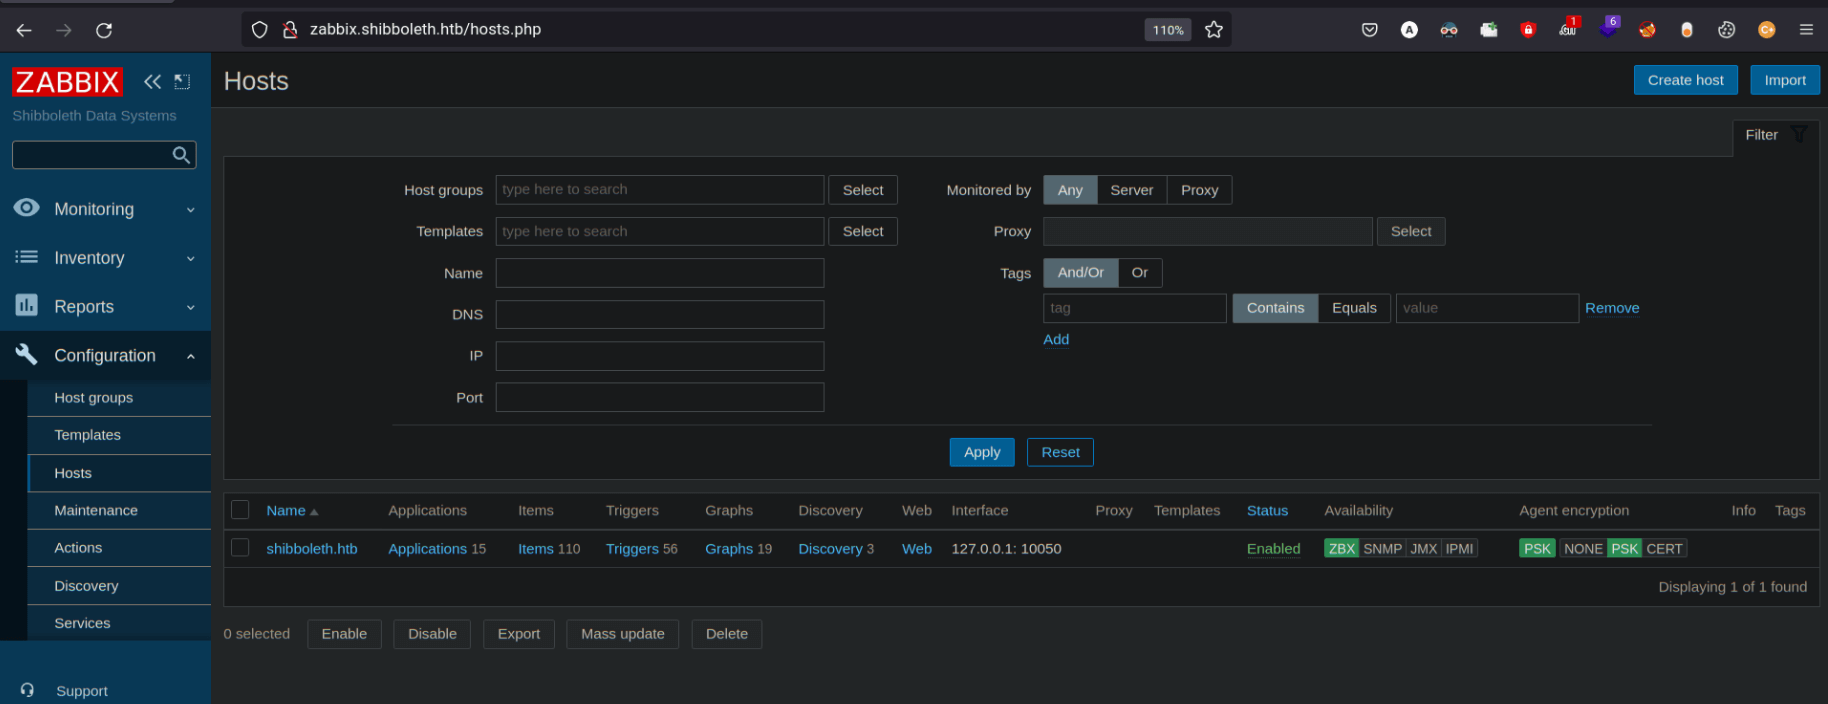Image resolution: width=1828 pixels, height=704 pixels.
Task: Click the Create host button
Action: point(1685,80)
